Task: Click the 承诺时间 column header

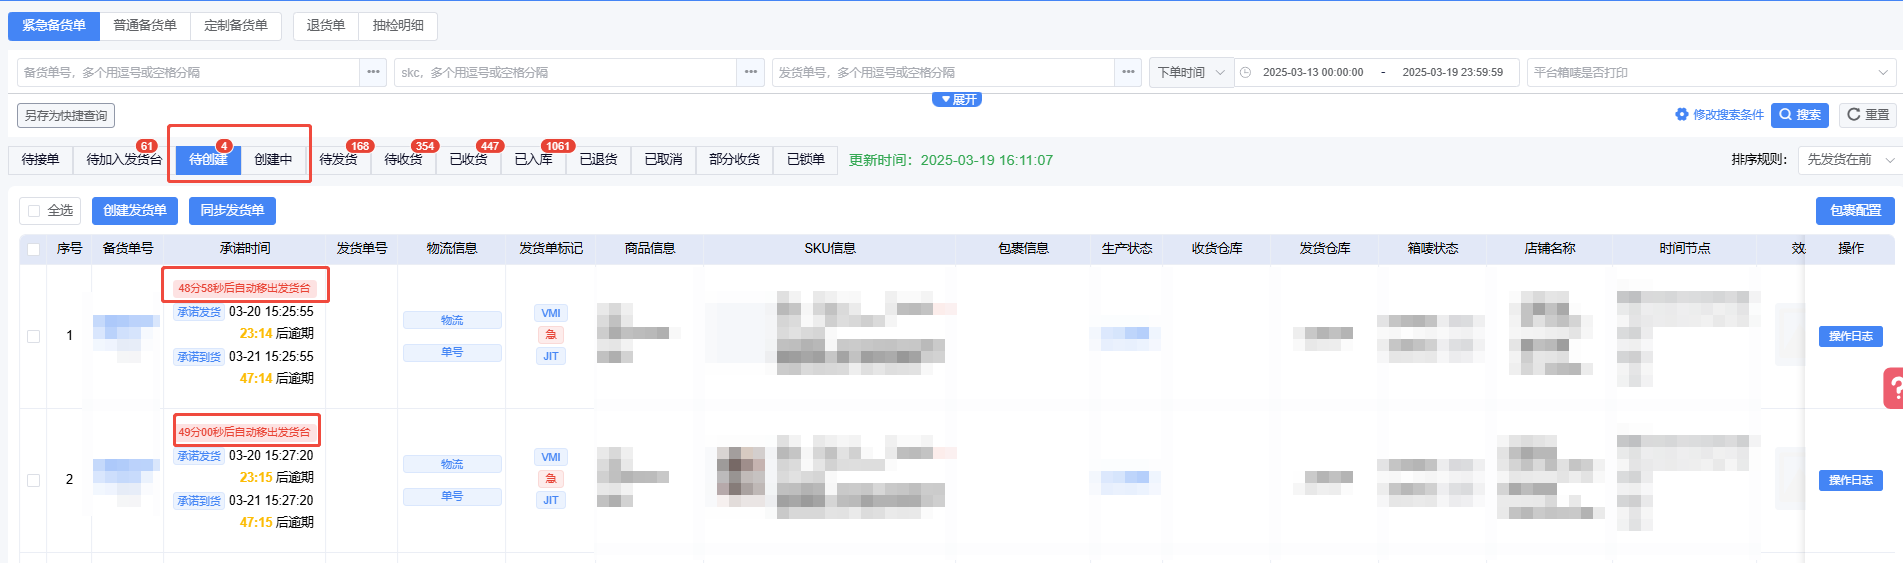Action: [x=245, y=249]
